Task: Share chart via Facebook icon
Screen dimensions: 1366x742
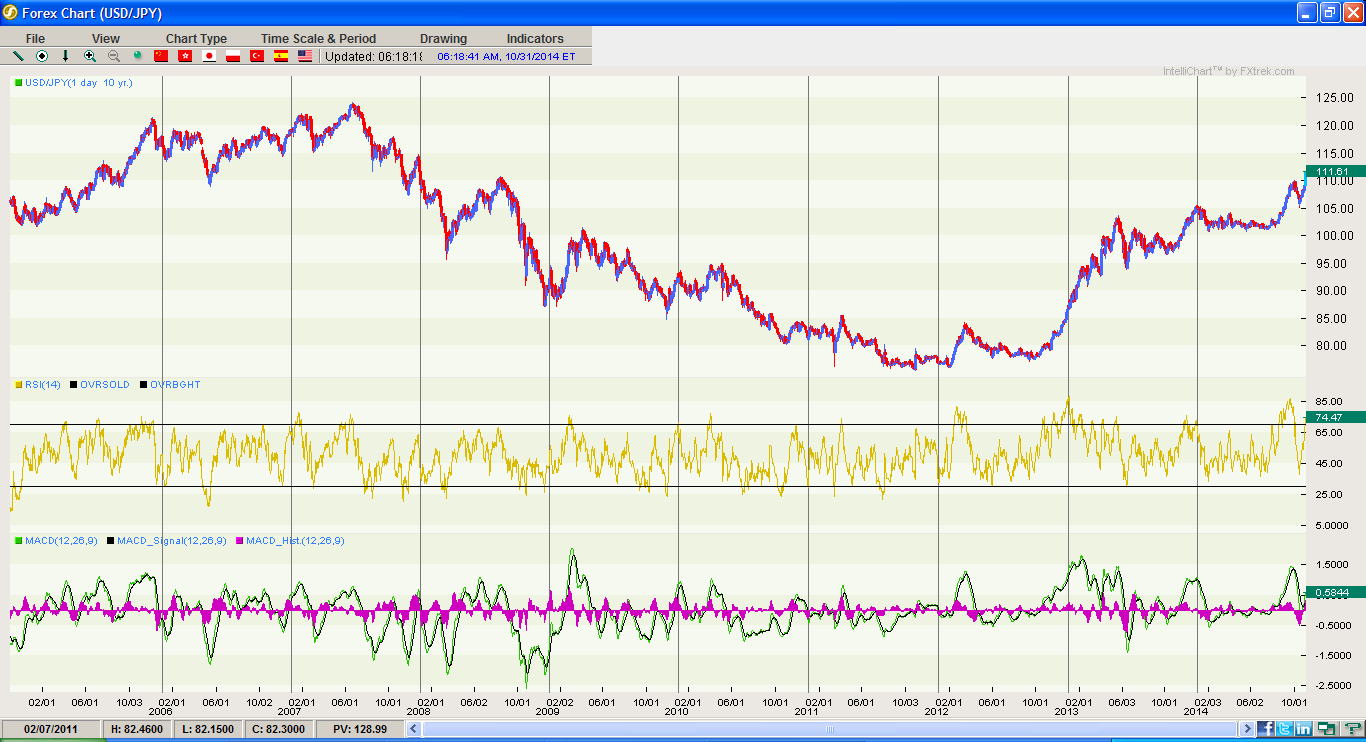Action: (1265, 729)
